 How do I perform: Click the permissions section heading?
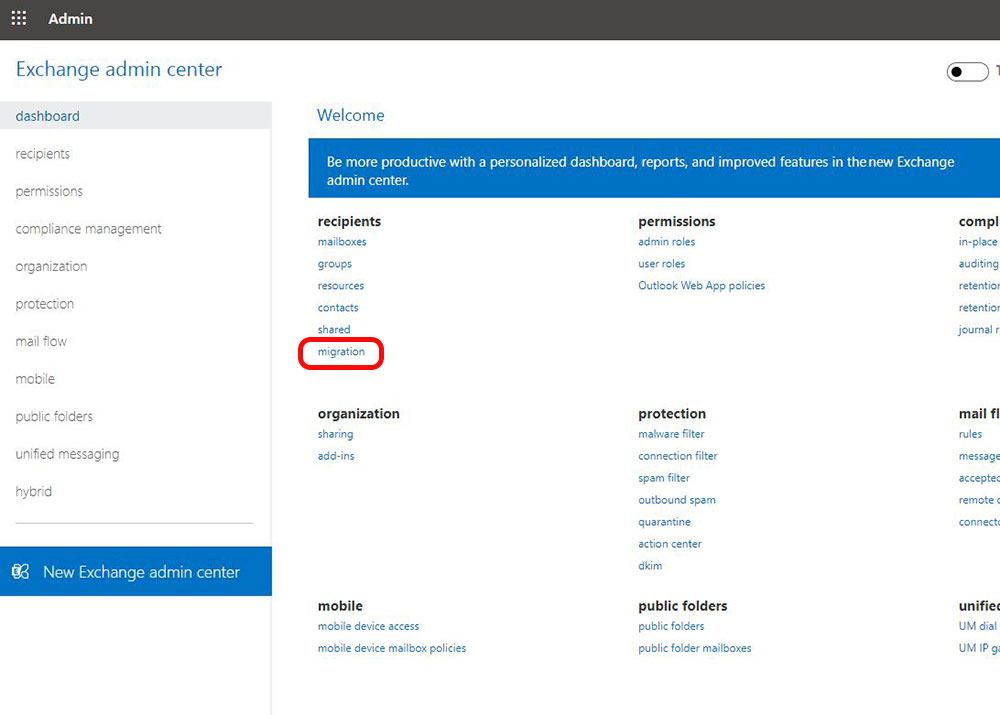click(x=677, y=221)
